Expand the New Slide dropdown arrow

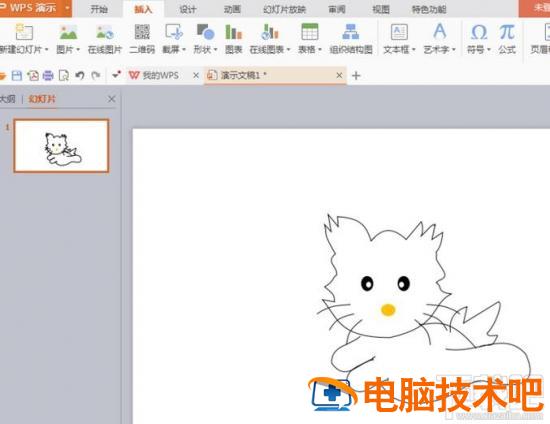pos(46,50)
